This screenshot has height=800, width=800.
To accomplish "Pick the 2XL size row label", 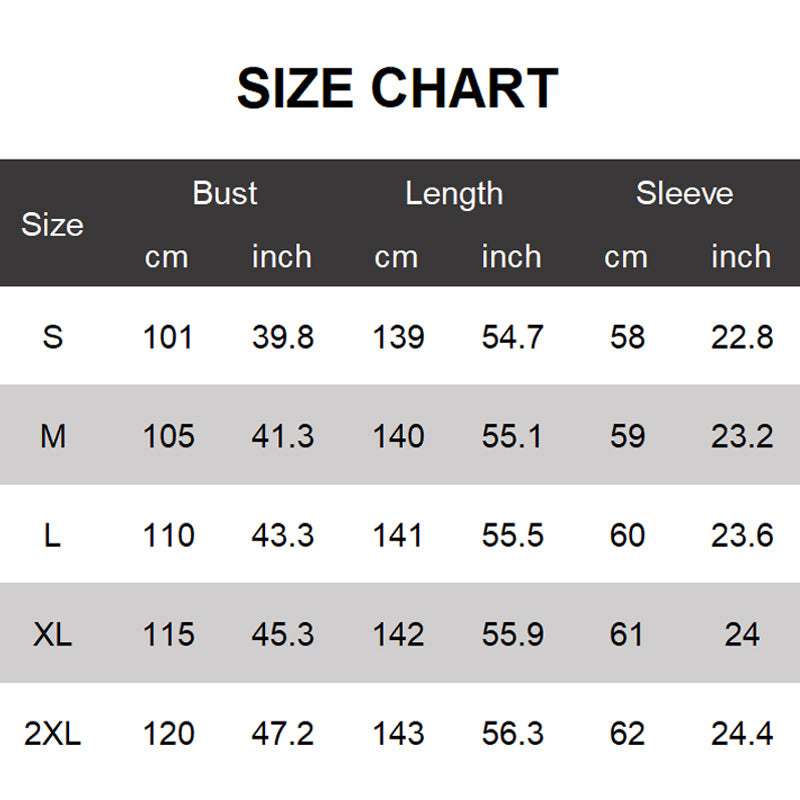I will 52,735.
